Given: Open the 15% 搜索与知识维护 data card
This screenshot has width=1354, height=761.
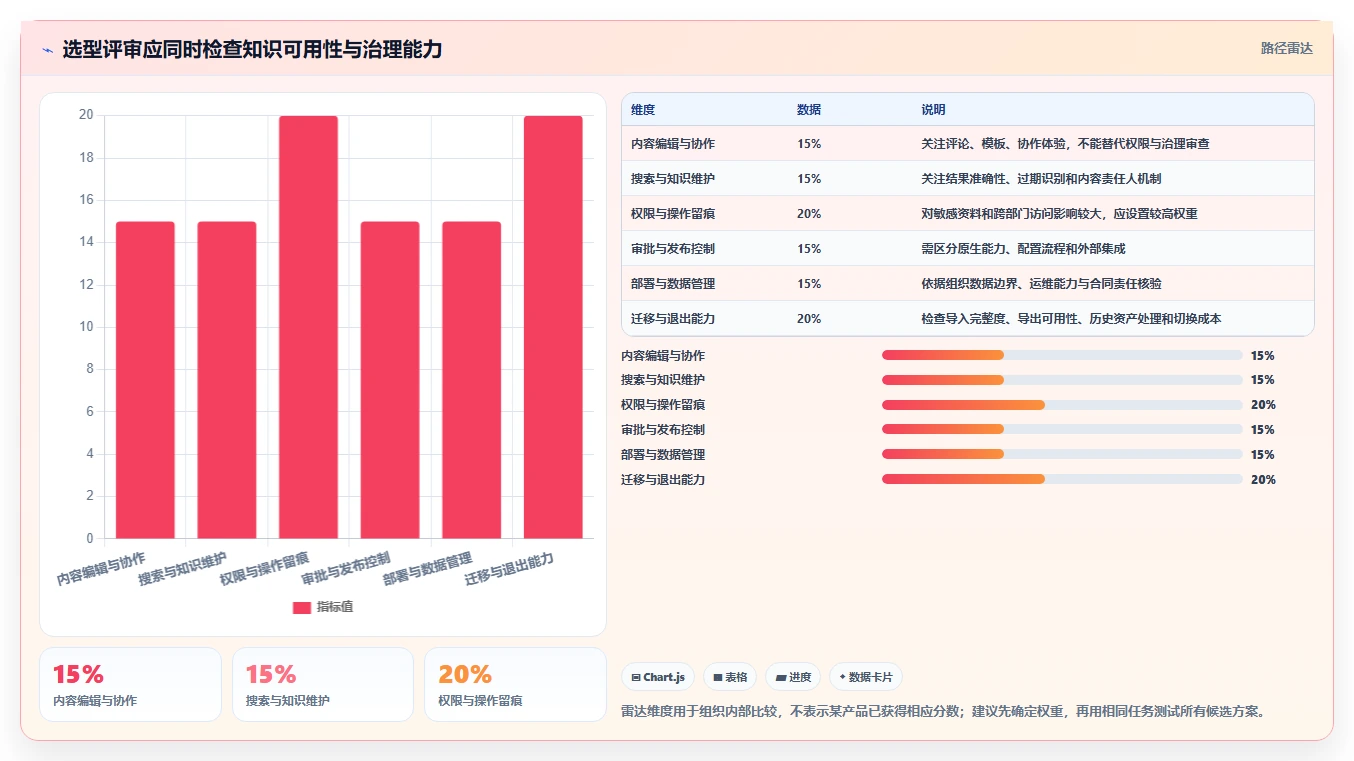Looking at the screenshot, I should coord(323,685).
